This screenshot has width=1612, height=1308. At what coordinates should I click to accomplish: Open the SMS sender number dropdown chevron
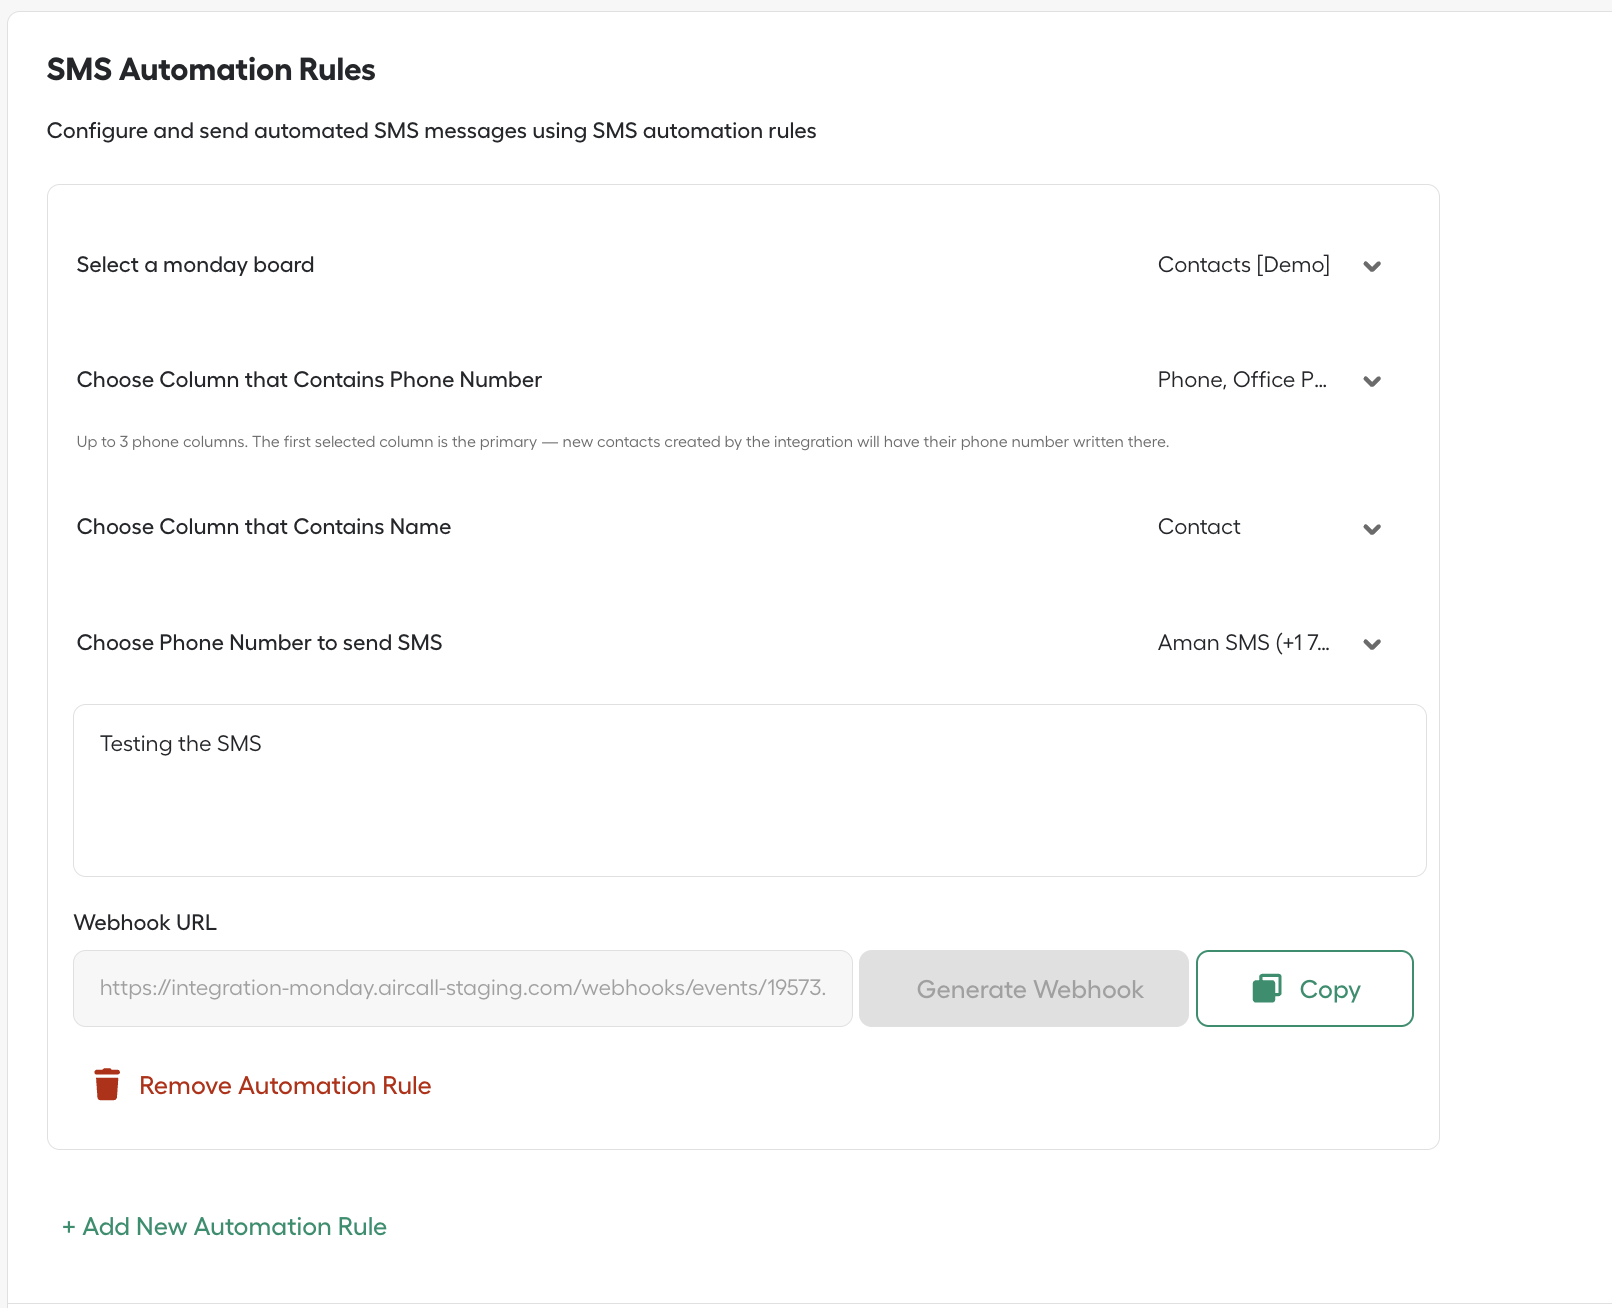click(1372, 644)
